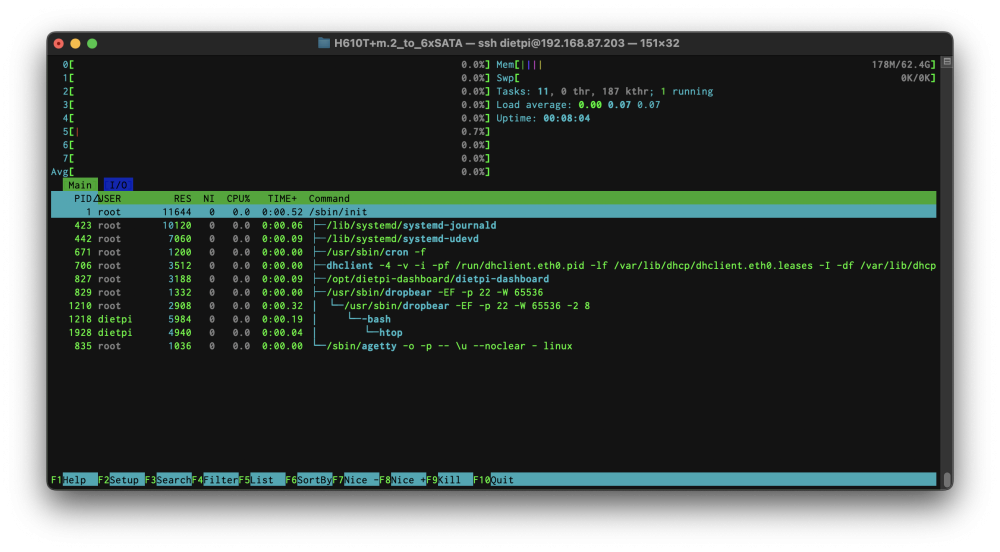Click F10 Quit
The height and width of the screenshot is (552, 1000).
point(494,480)
